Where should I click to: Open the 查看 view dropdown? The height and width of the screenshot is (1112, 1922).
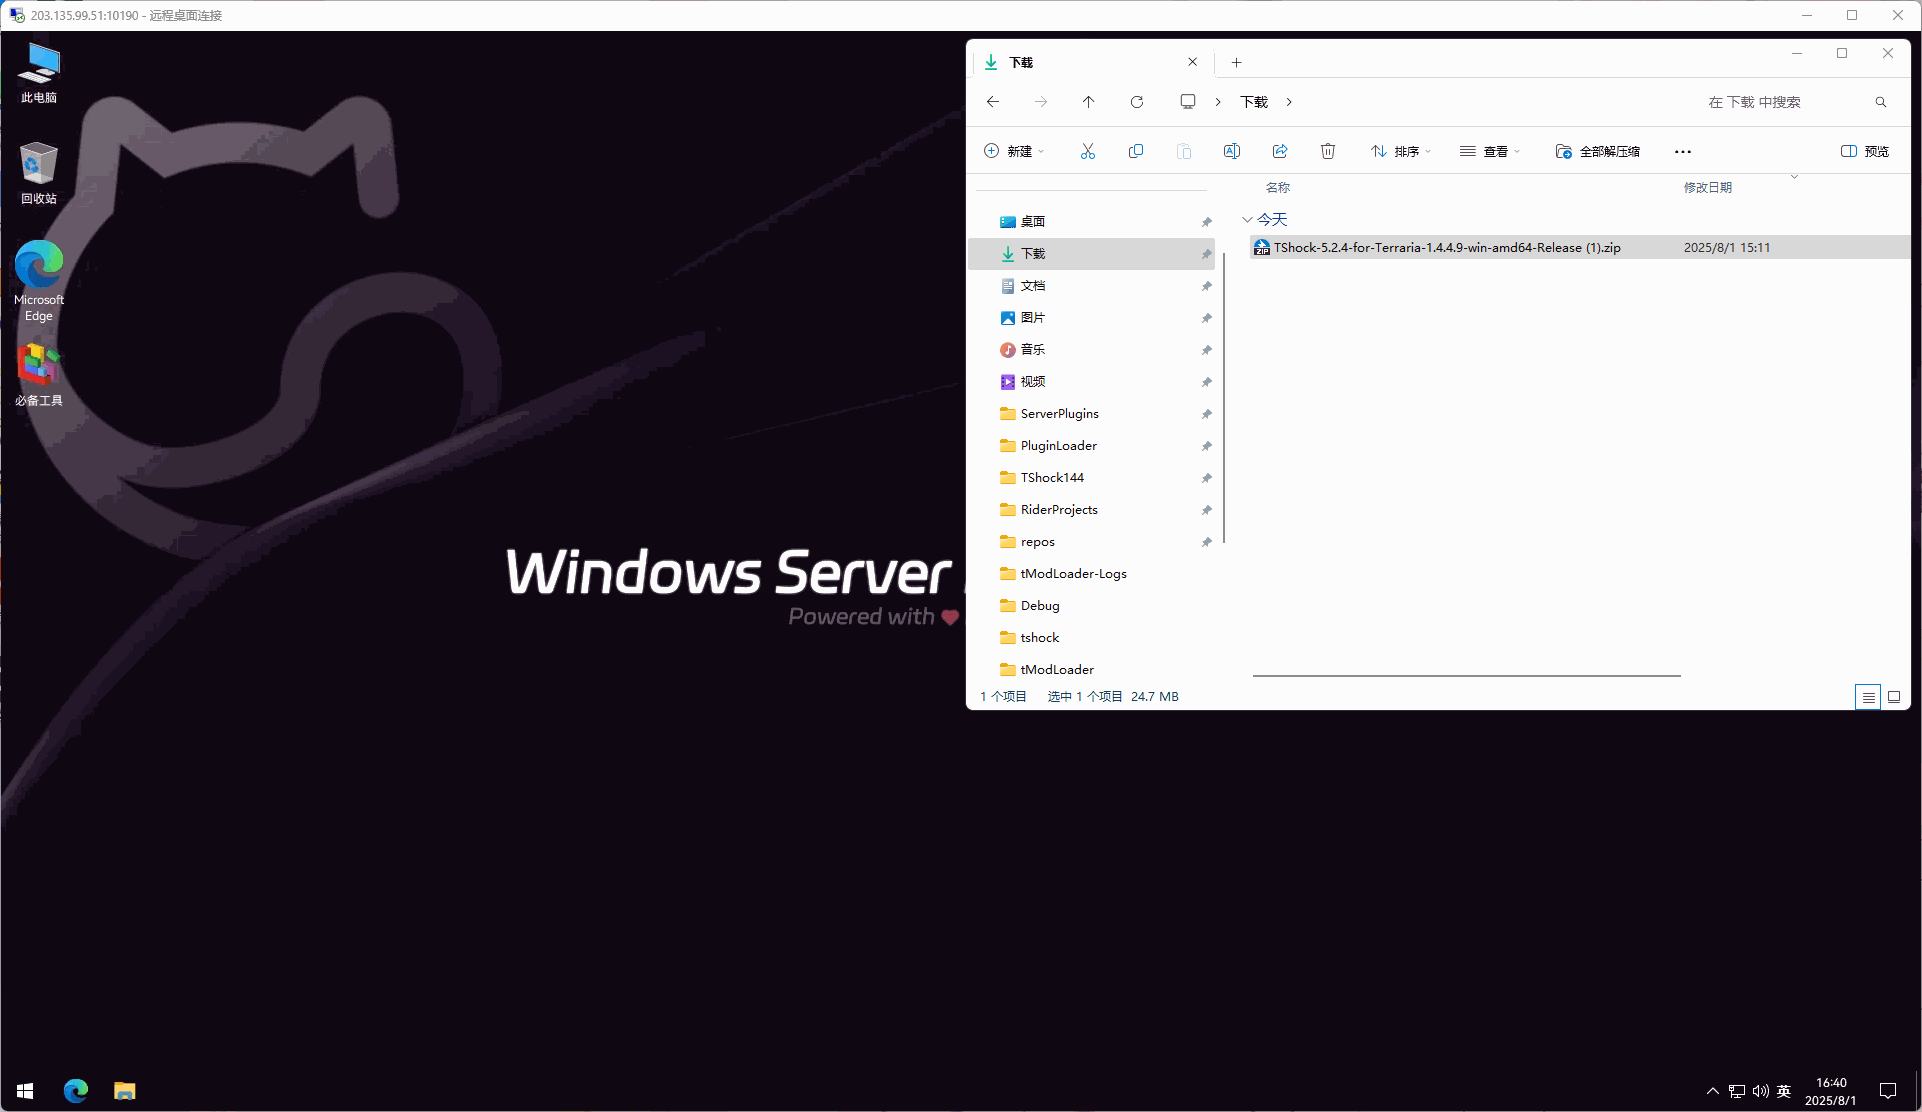pyautogui.click(x=1490, y=151)
